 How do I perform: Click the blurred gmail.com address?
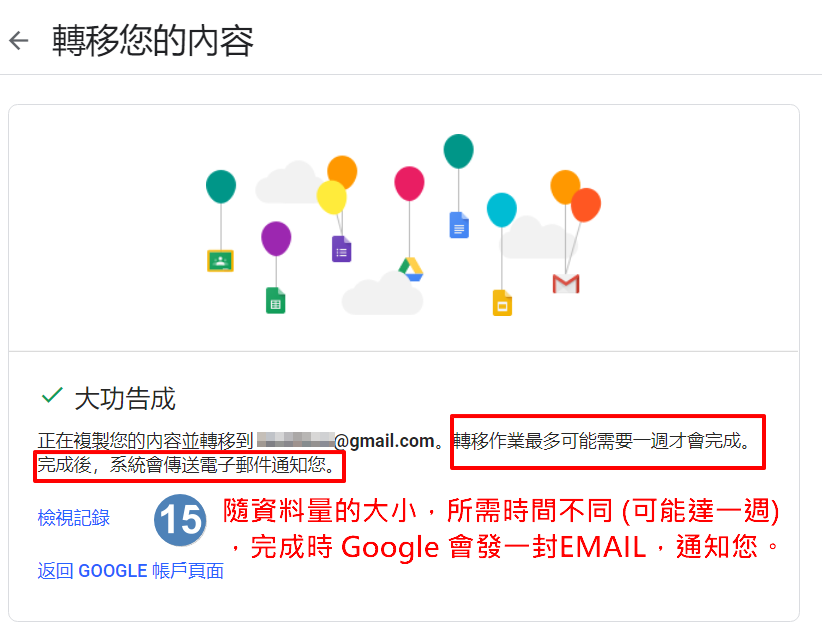346,441
